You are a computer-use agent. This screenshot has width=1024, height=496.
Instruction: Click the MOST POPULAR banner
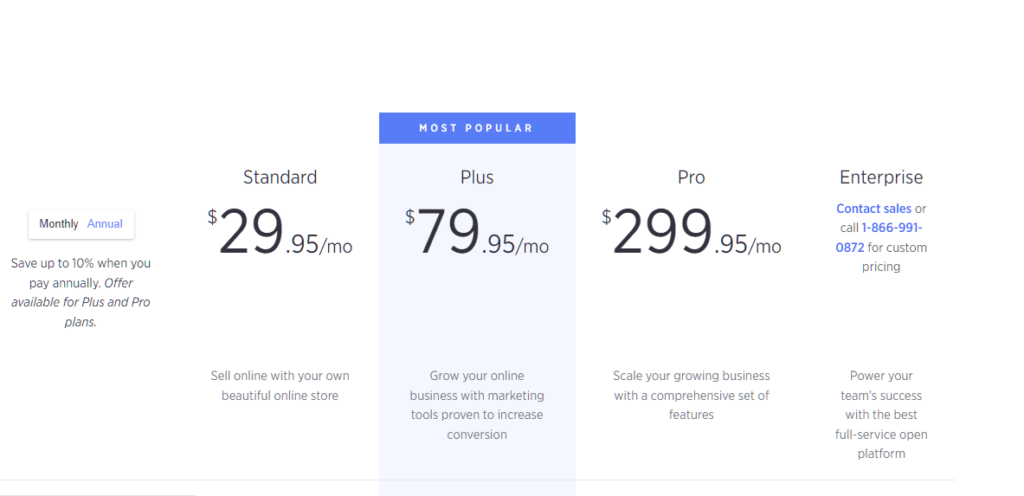click(477, 128)
